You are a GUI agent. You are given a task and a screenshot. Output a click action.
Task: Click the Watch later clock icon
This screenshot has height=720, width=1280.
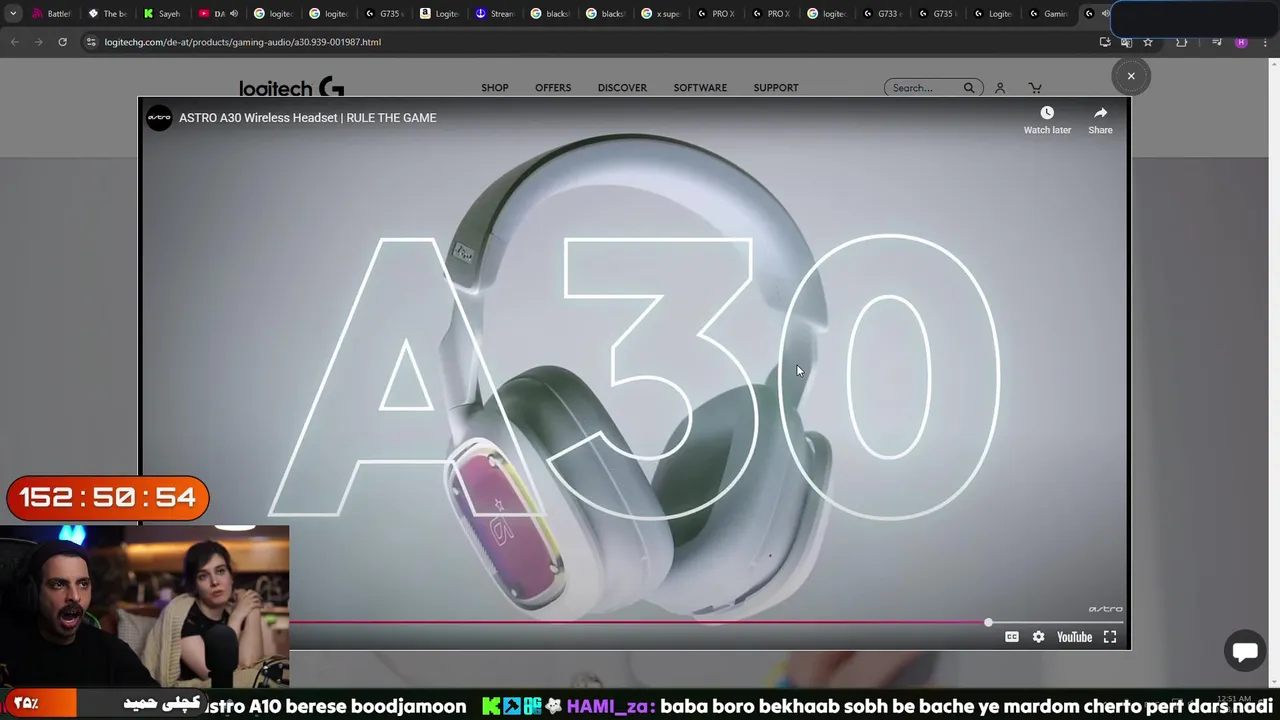[x=1047, y=113]
